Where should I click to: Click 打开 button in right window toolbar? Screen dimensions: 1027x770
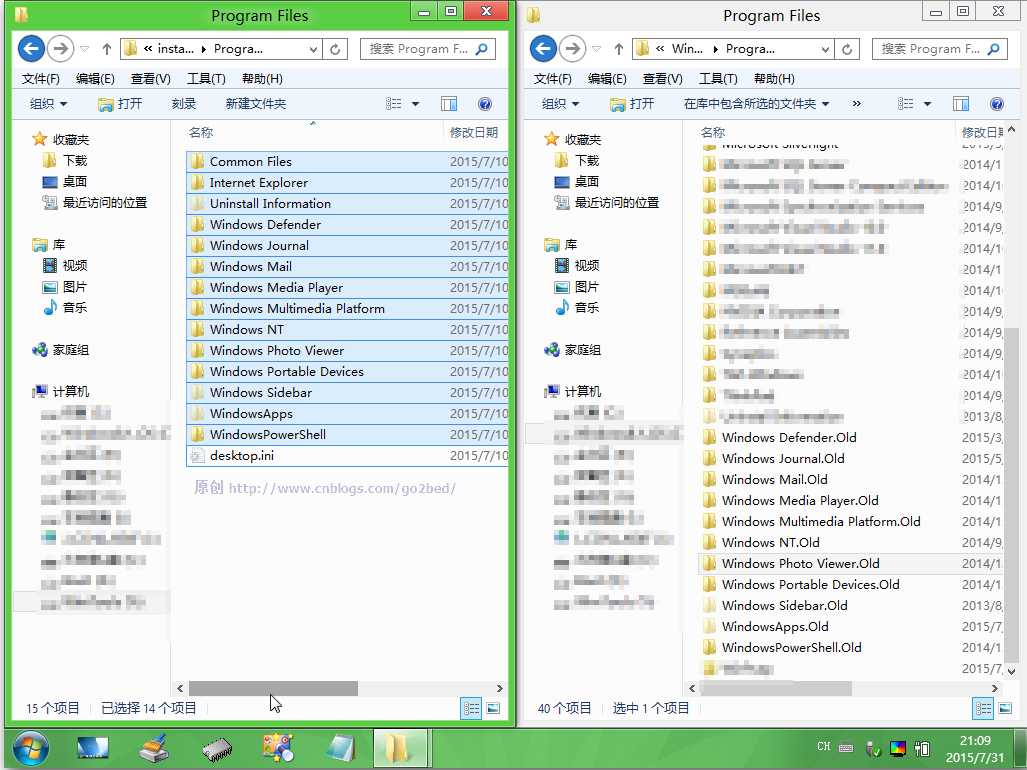(x=632, y=103)
